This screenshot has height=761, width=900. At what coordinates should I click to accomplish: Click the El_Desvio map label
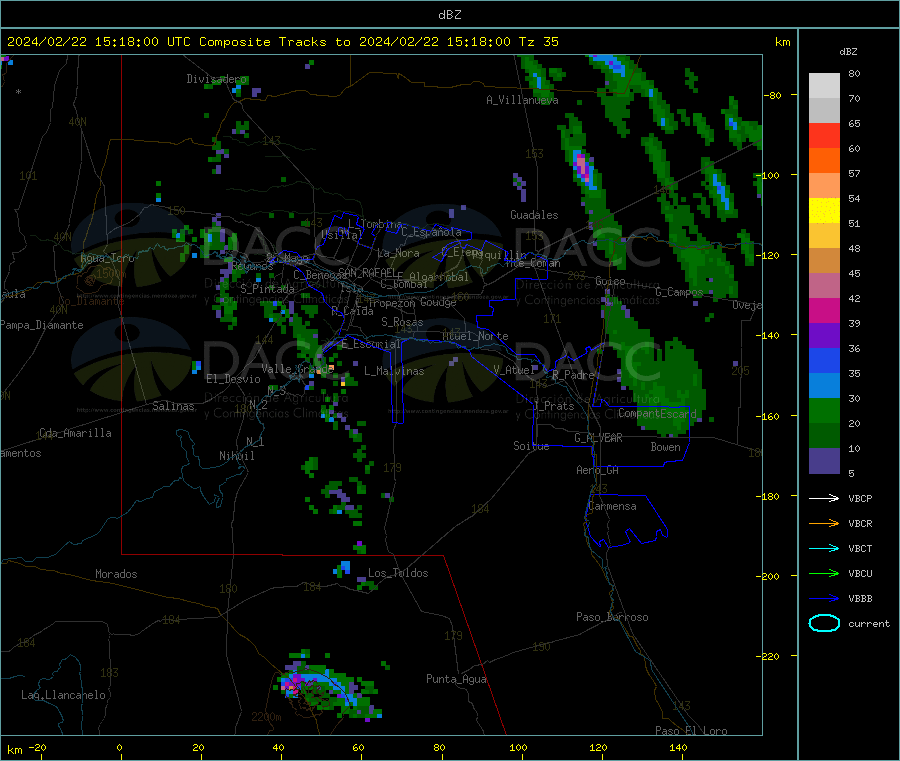(x=233, y=379)
